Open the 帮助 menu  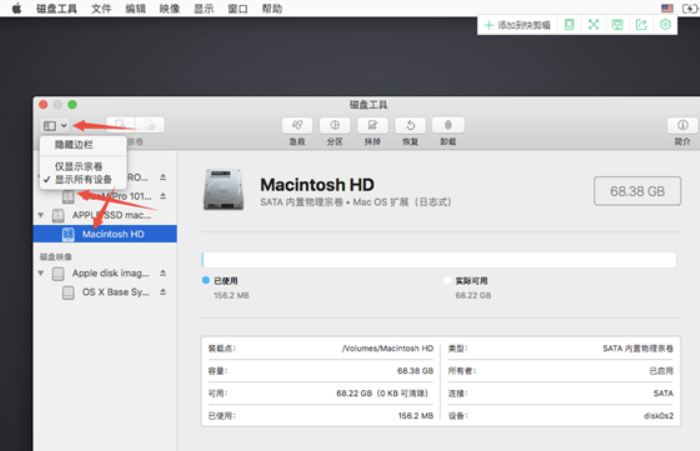(x=272, y=9)
